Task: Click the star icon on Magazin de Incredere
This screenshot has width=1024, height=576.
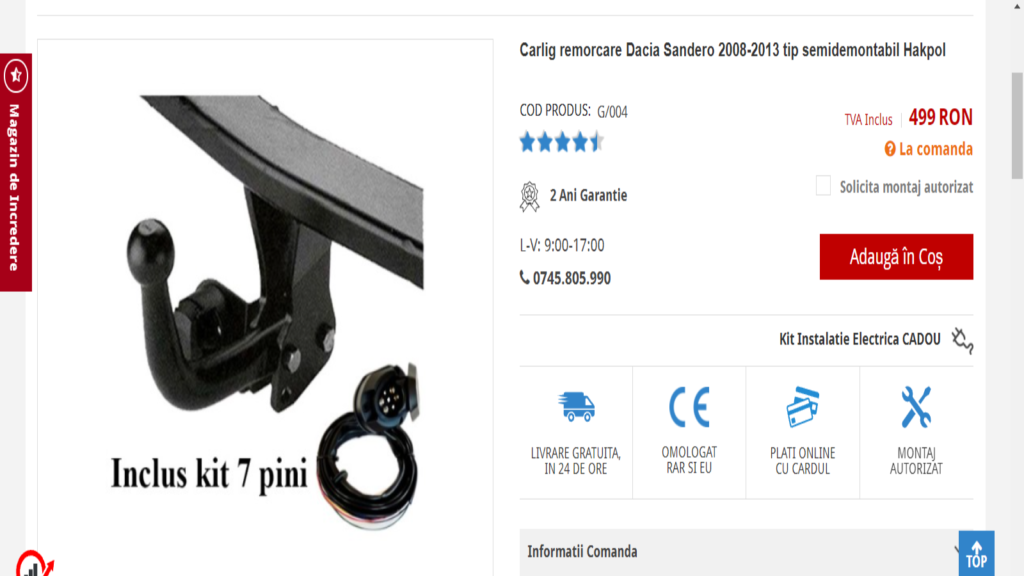Action: coord(16,75)
